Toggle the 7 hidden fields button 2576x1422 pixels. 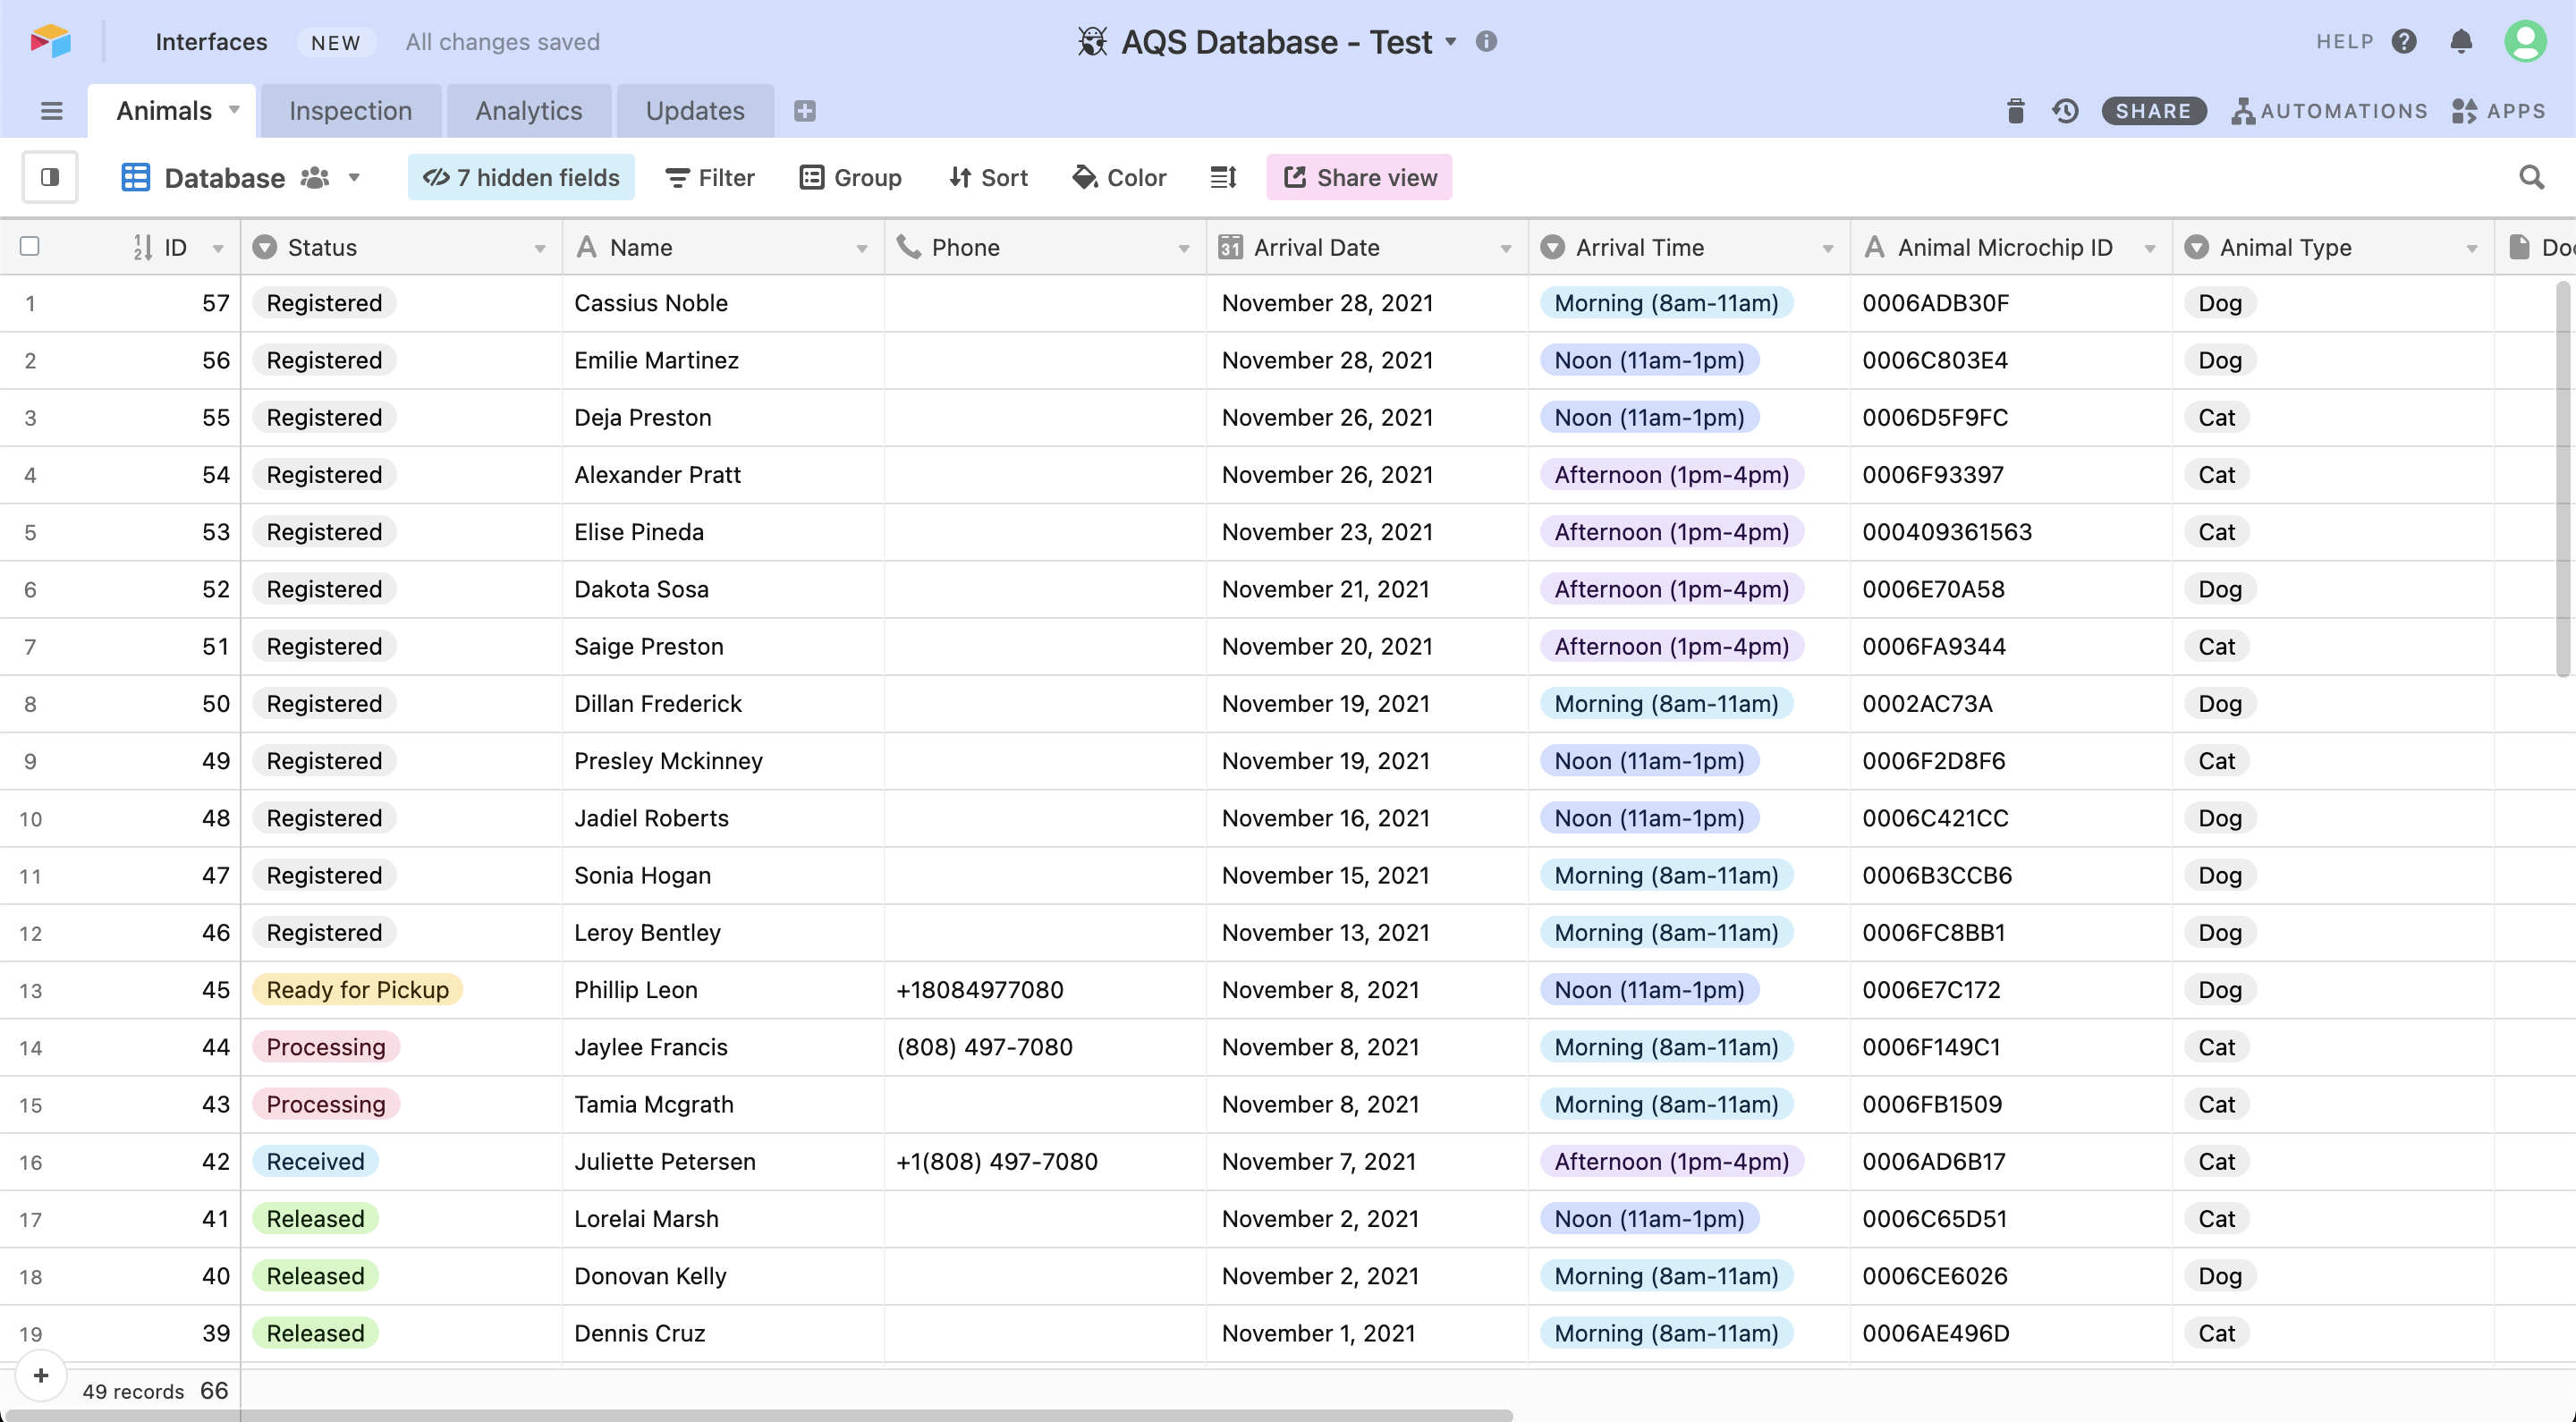(521, 178)
